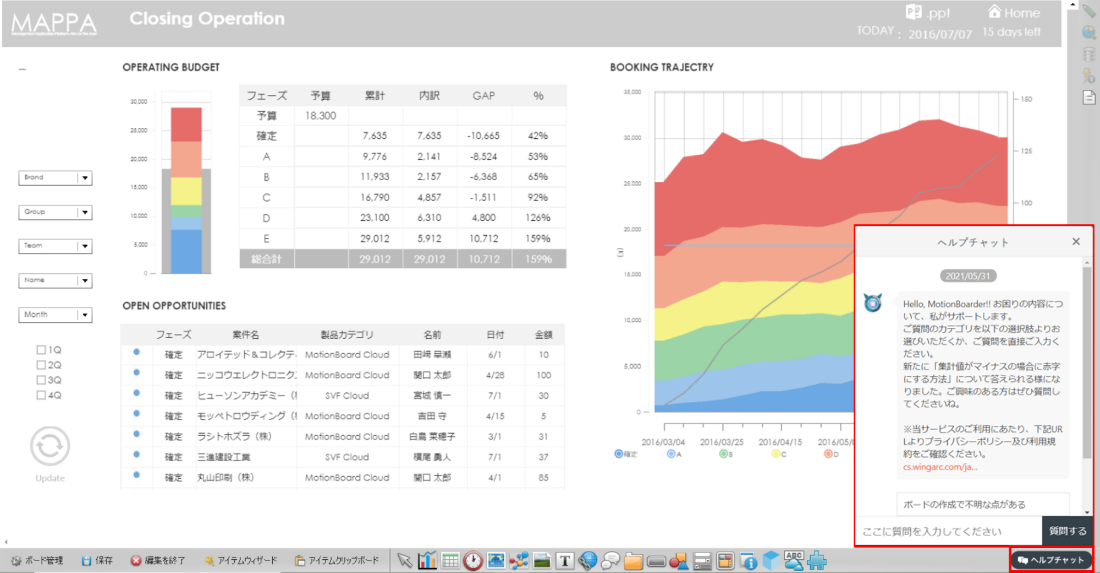
Task: Pick the globe link item icon
Action: (x=588, y=561)
